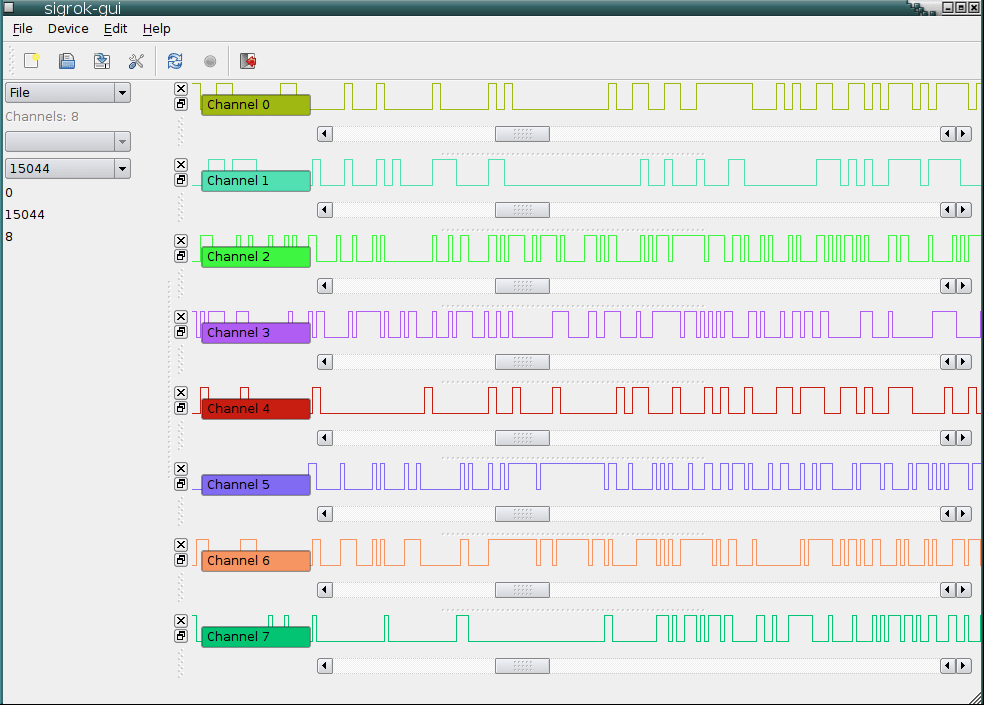Open the Edit menu

tap(114, 29)
